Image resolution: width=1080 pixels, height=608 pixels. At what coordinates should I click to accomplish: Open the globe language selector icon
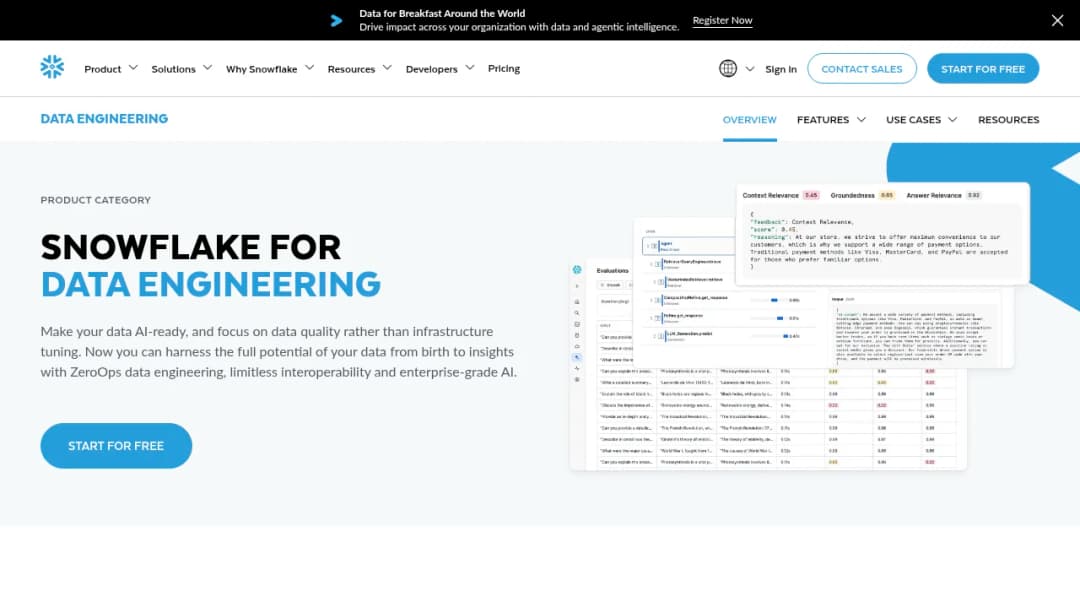pyautogui.click(x=728, y=68)
